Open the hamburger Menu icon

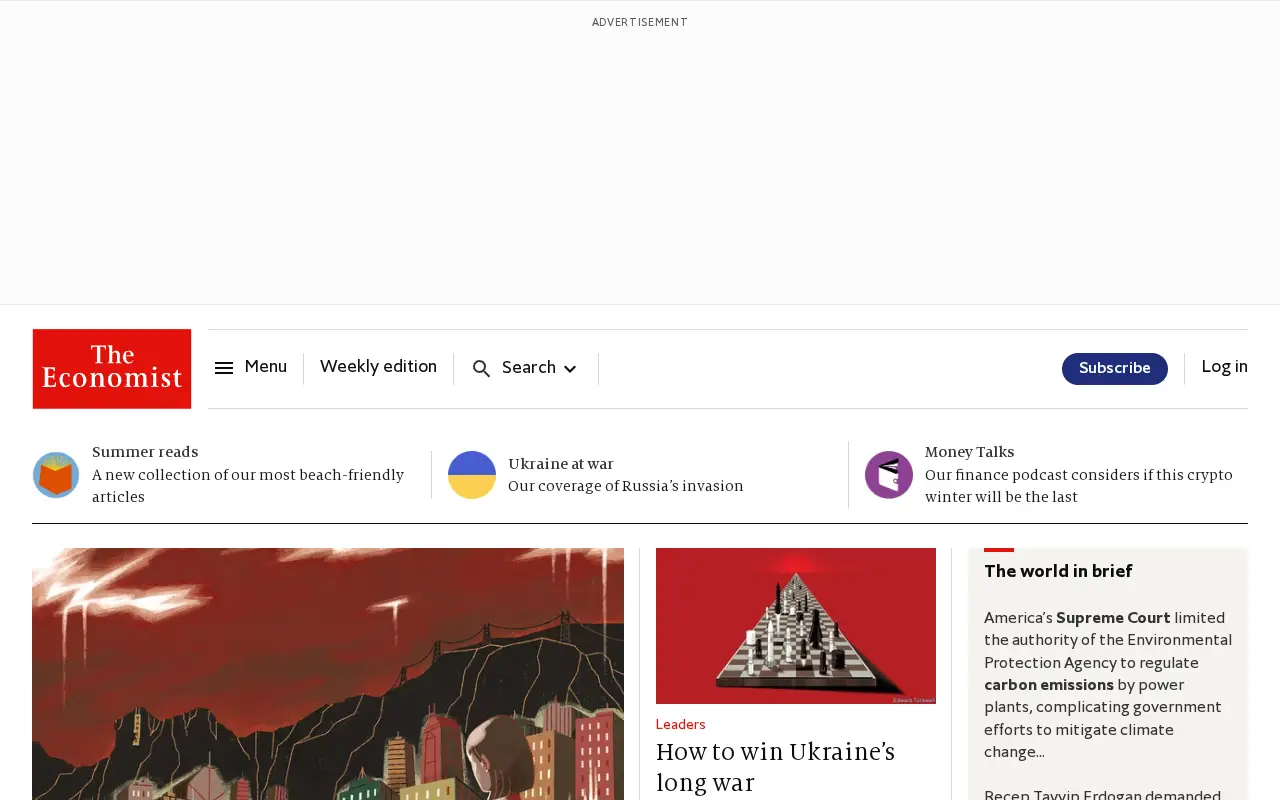224,368
